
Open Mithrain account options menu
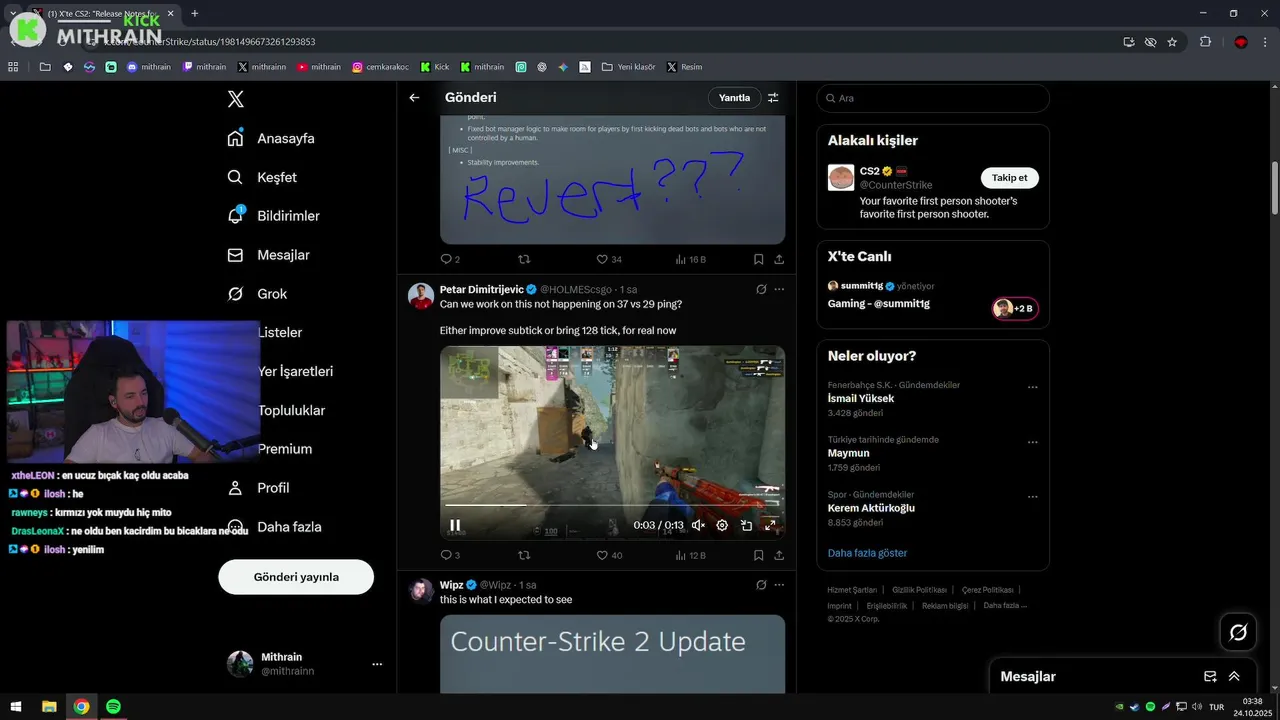click(377, 664)
